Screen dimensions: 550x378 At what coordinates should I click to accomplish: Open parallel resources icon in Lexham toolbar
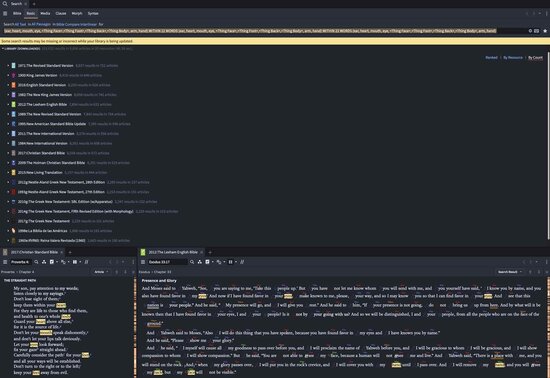(200, 262)
